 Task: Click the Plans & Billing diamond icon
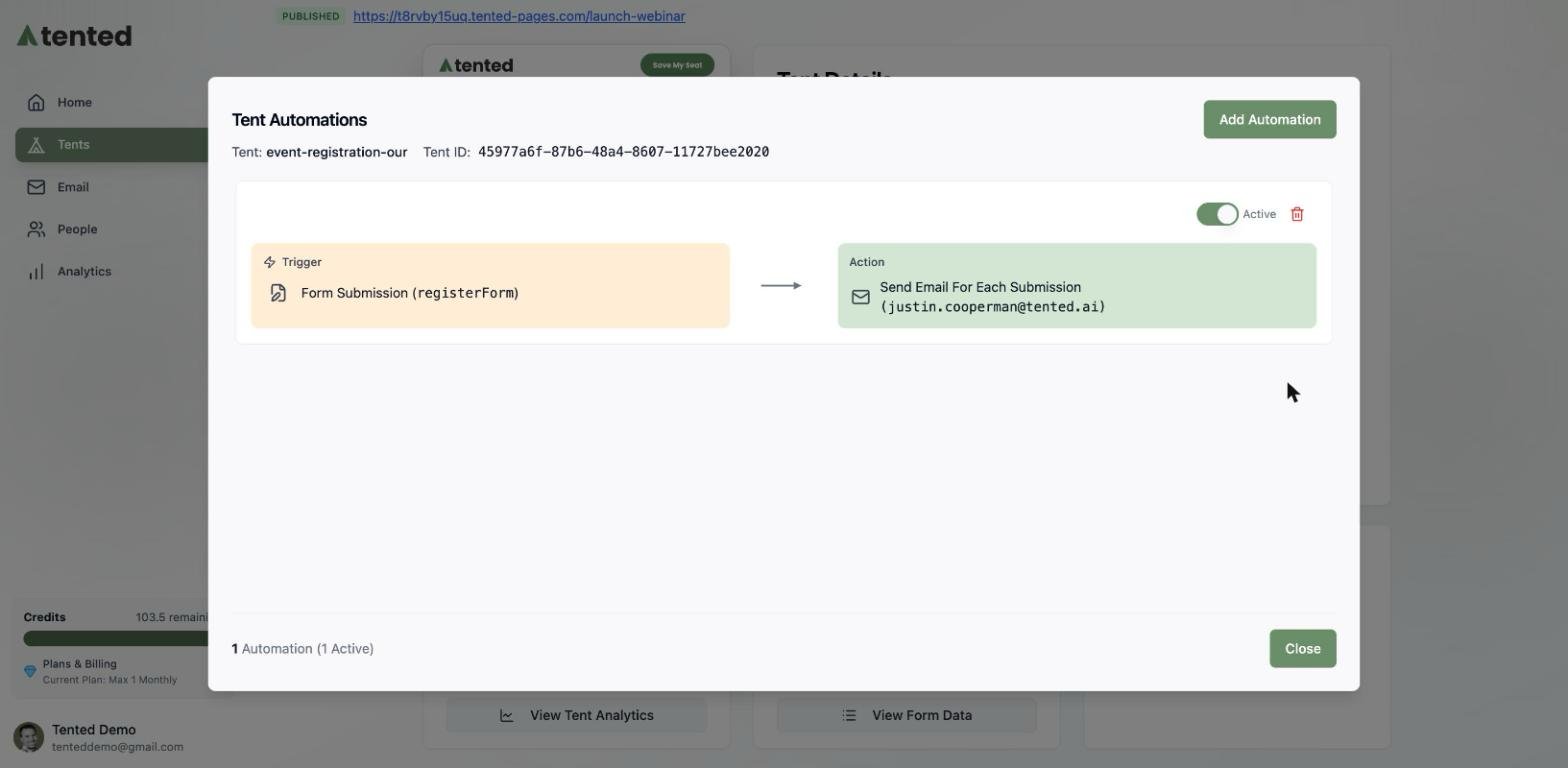[x=30, y=671]
